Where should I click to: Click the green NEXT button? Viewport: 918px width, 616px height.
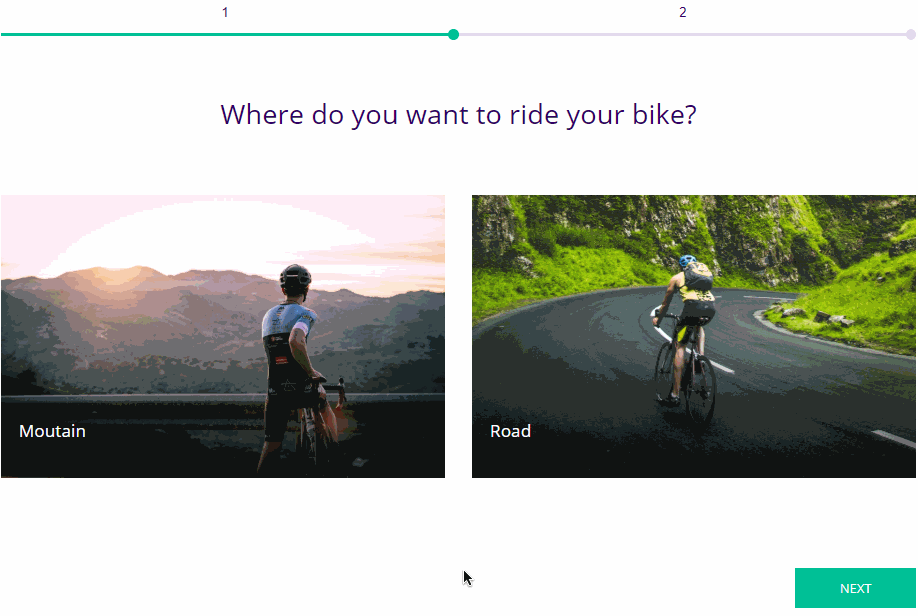click(855, 588)
